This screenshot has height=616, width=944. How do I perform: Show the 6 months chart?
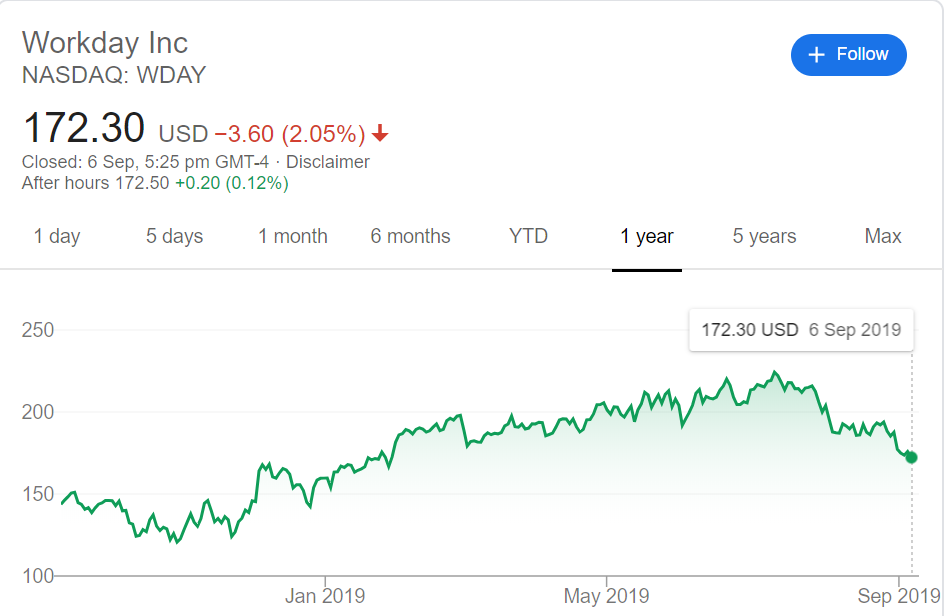pyautogui.click(x=411, y=236)
